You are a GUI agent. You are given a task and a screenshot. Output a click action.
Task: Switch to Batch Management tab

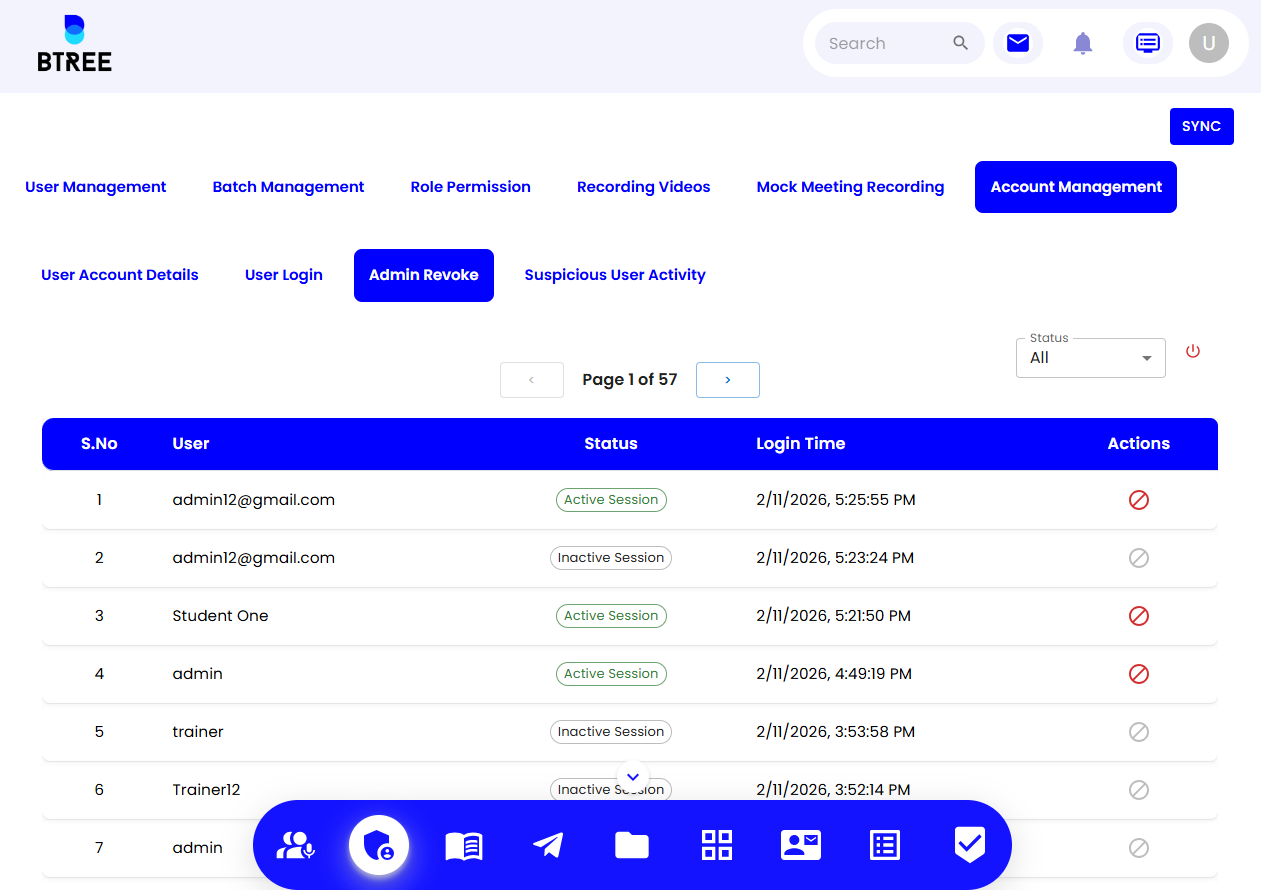pos(289,187)
